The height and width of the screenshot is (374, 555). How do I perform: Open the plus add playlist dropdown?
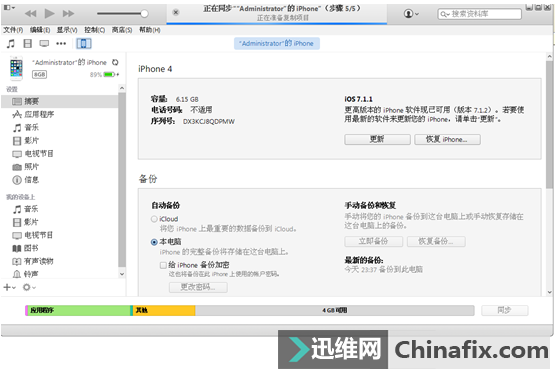[10, 287]
